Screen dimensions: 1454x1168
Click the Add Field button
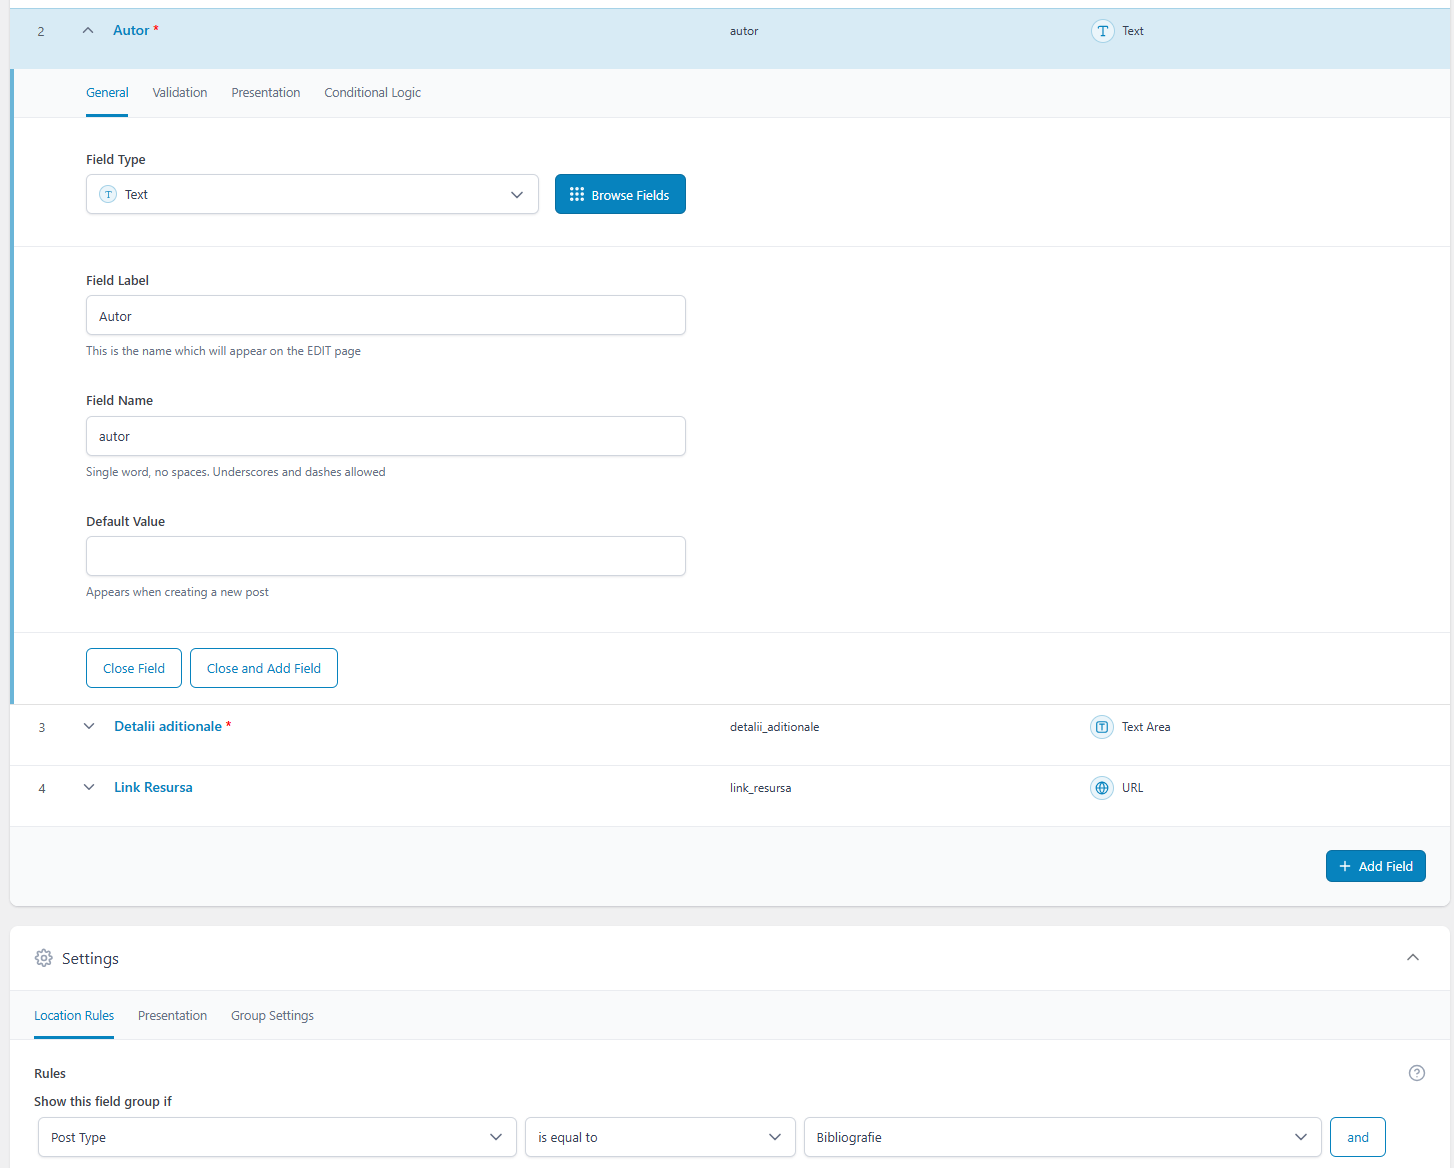1375,867
